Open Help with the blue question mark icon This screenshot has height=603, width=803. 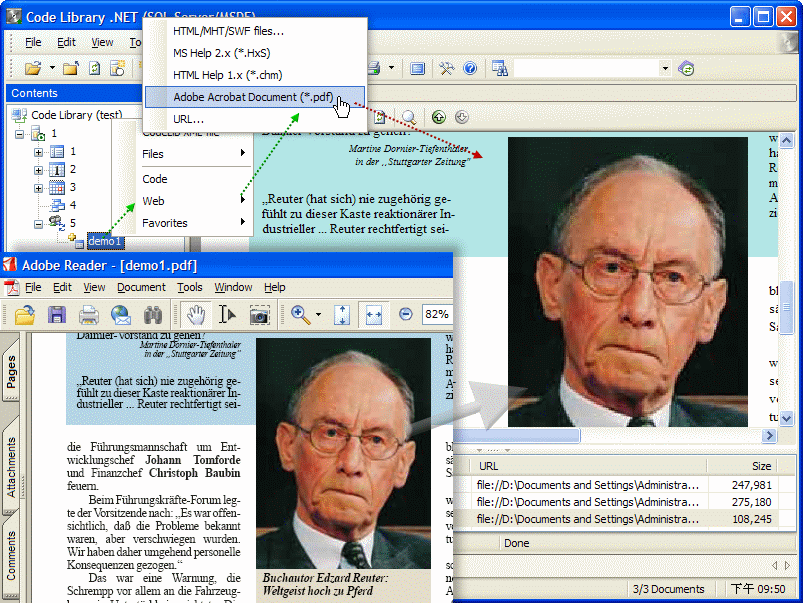470,68
